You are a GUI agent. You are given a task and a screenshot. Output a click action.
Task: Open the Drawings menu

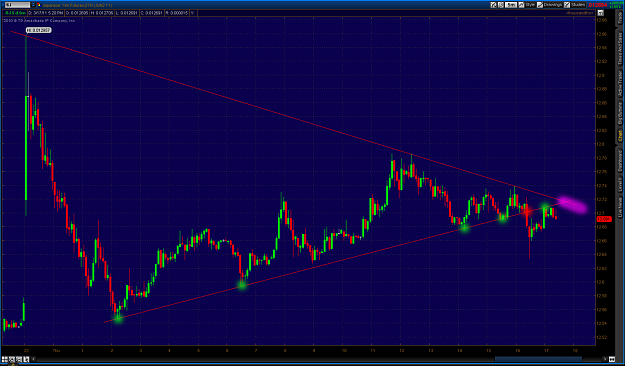552,5
